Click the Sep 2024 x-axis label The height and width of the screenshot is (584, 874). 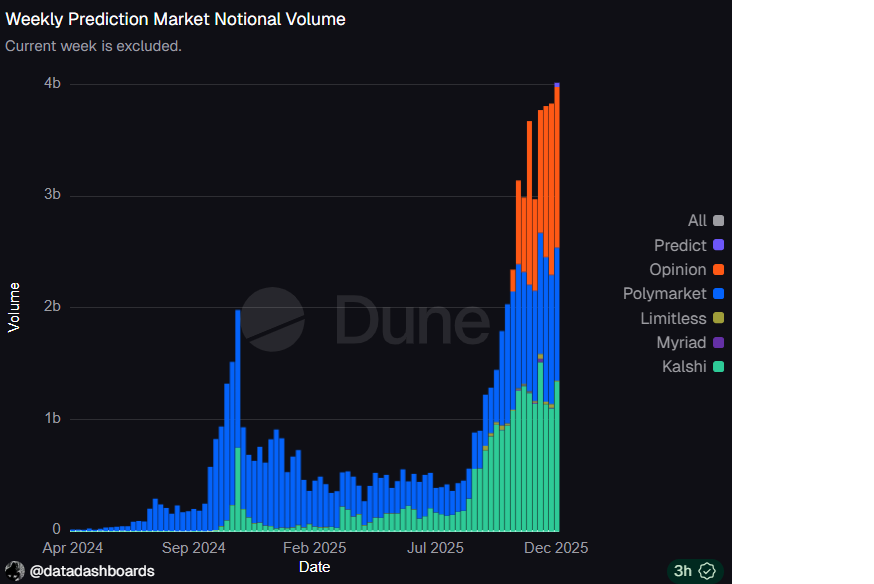click(x=193, y=548)
